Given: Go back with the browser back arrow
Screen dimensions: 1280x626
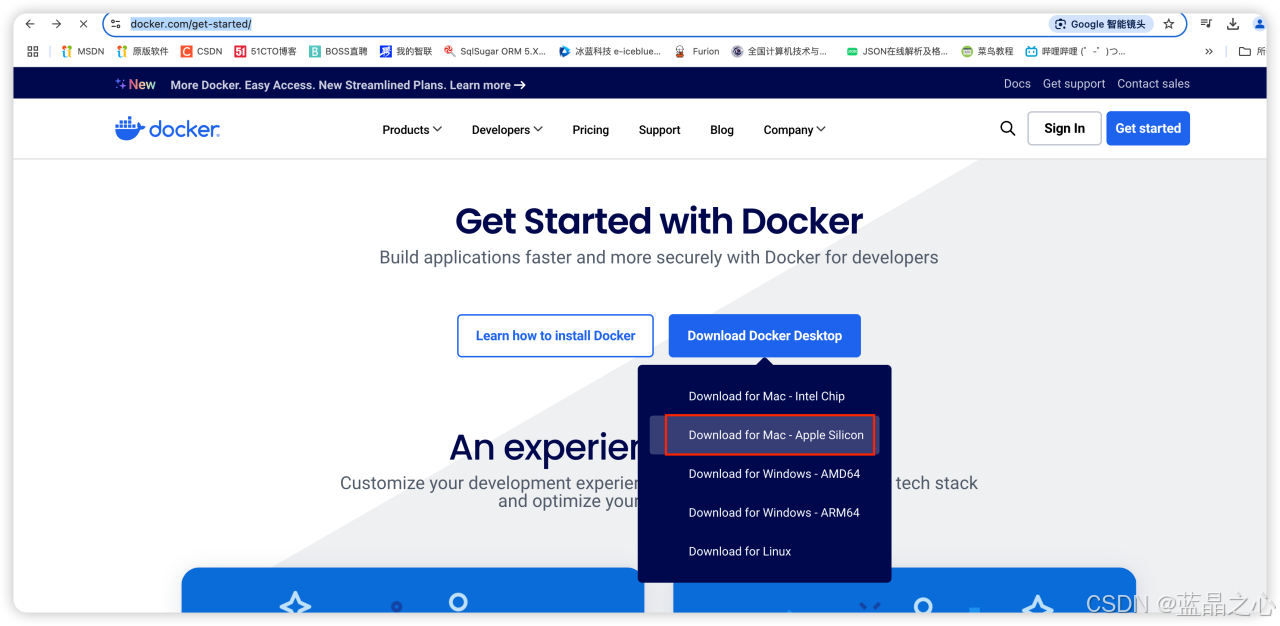Looking at the screenshot, I should point(30,24).
